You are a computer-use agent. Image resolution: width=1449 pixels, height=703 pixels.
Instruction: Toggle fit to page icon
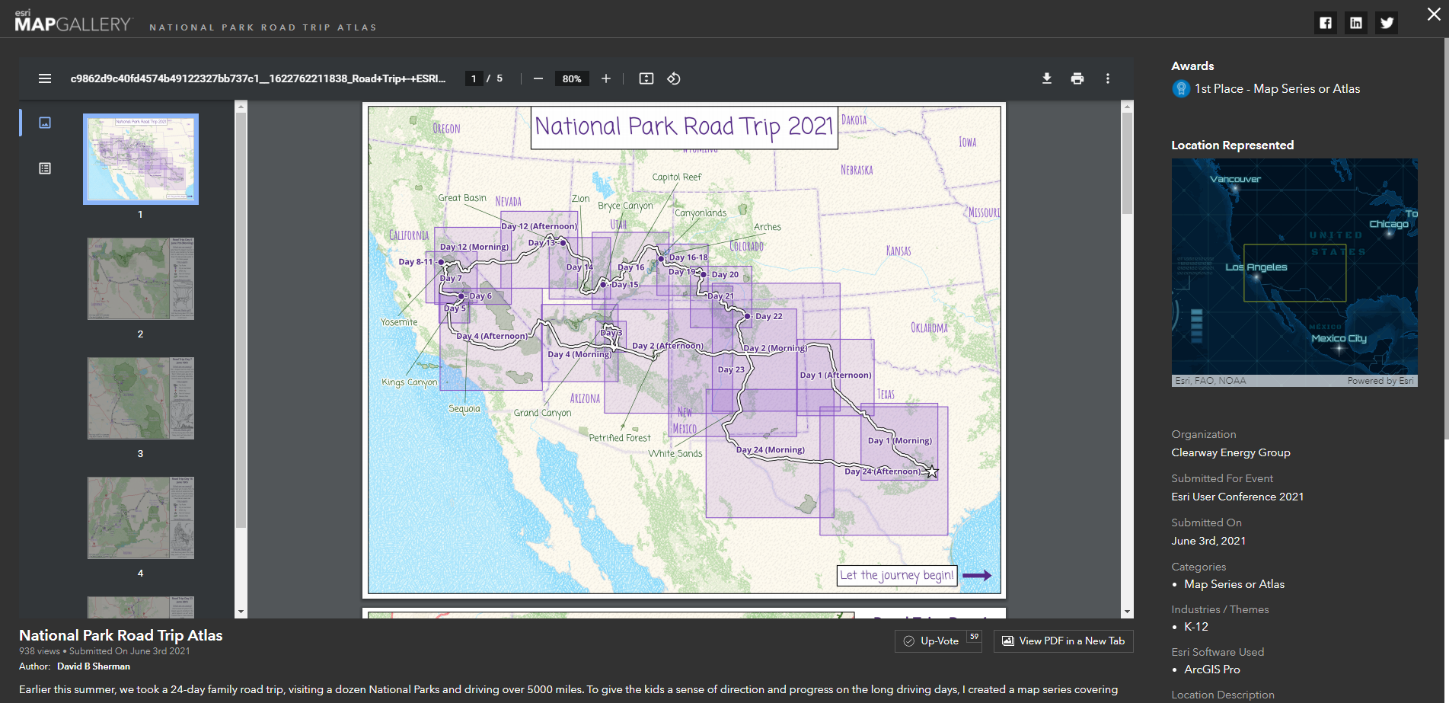coord(646,78)
